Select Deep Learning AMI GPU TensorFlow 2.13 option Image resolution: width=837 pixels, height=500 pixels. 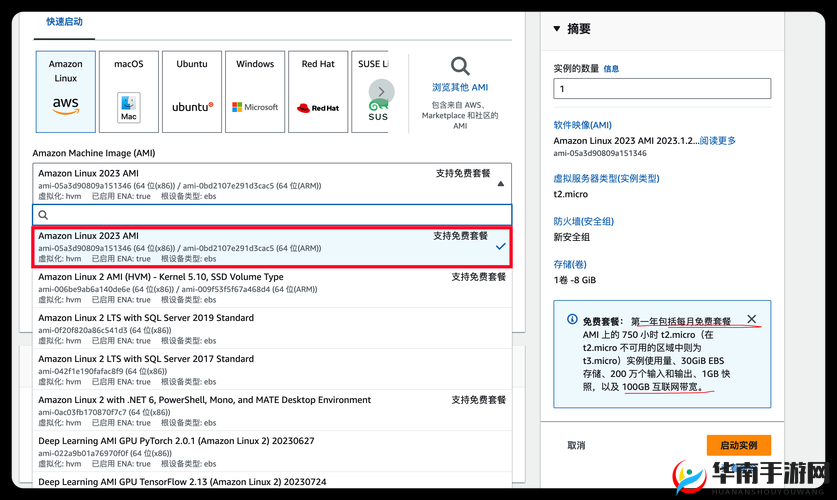[272, 480]
